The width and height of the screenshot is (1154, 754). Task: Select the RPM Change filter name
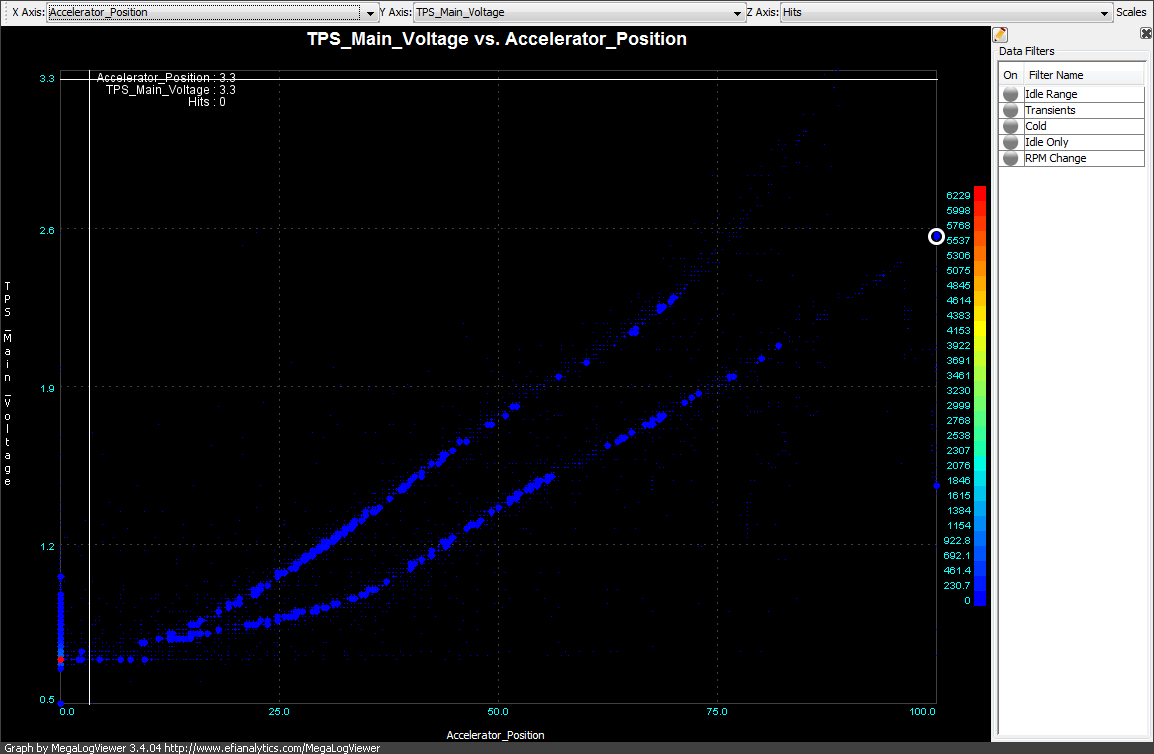tap(1055, 158)
